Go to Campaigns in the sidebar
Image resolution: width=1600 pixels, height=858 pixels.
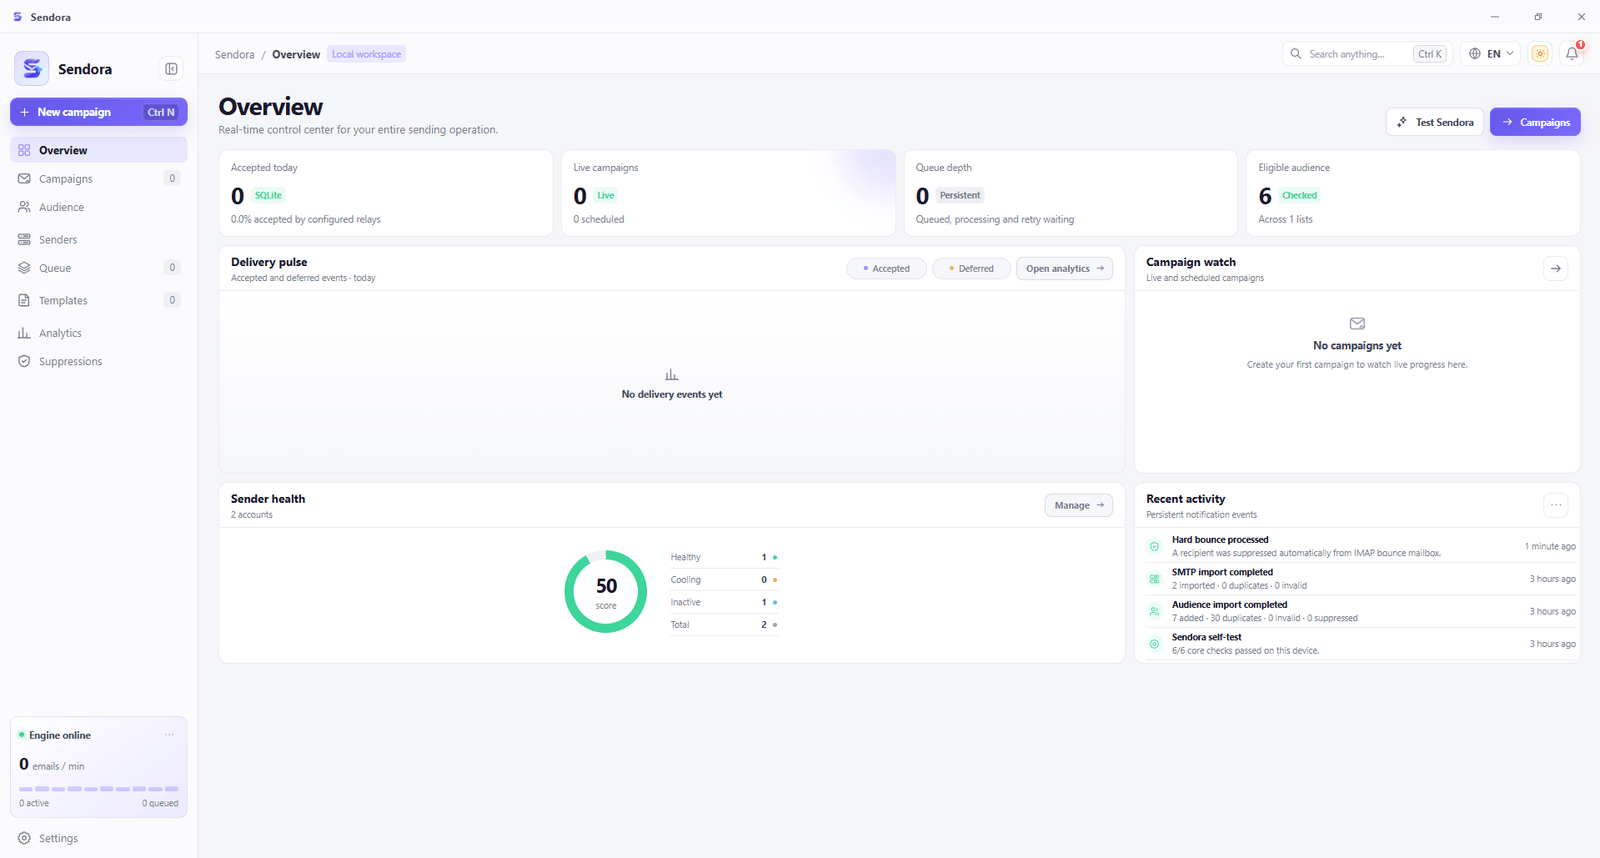99,179
